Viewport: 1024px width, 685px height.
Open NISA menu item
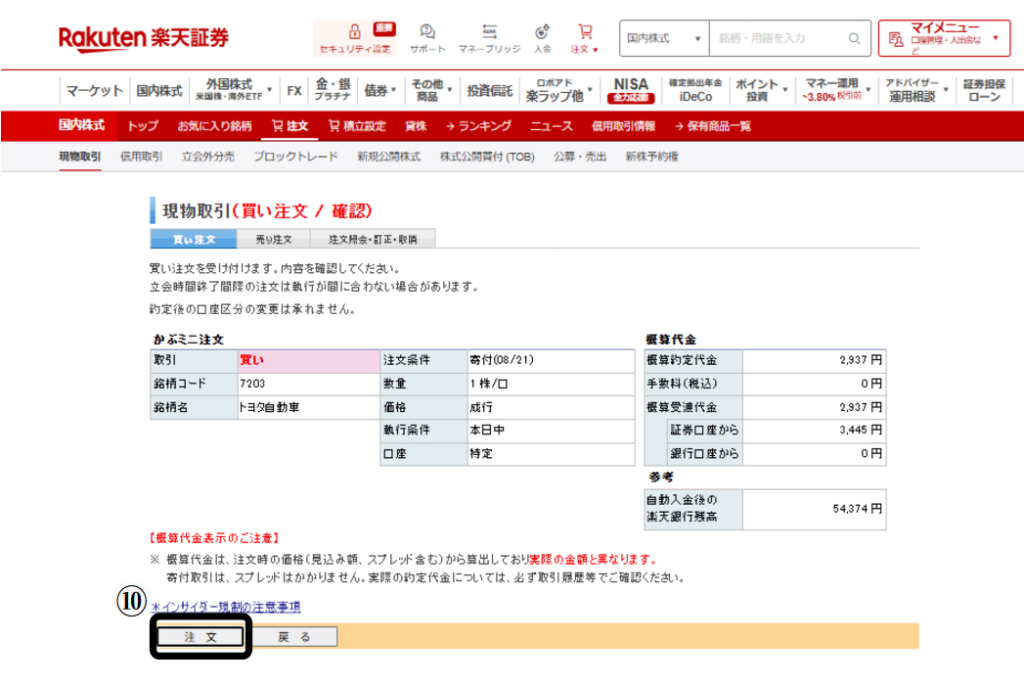[631, 90]
